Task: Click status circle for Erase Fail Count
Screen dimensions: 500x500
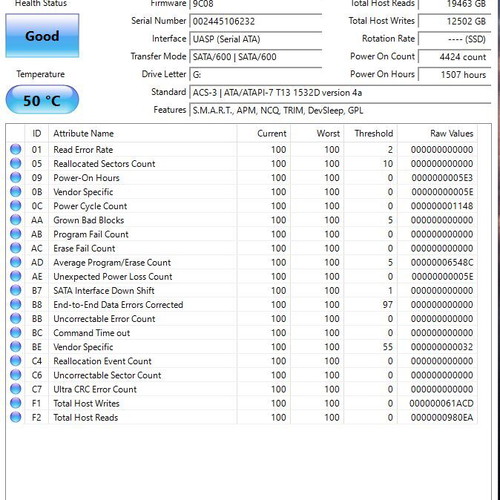Action: coord(15,248)
